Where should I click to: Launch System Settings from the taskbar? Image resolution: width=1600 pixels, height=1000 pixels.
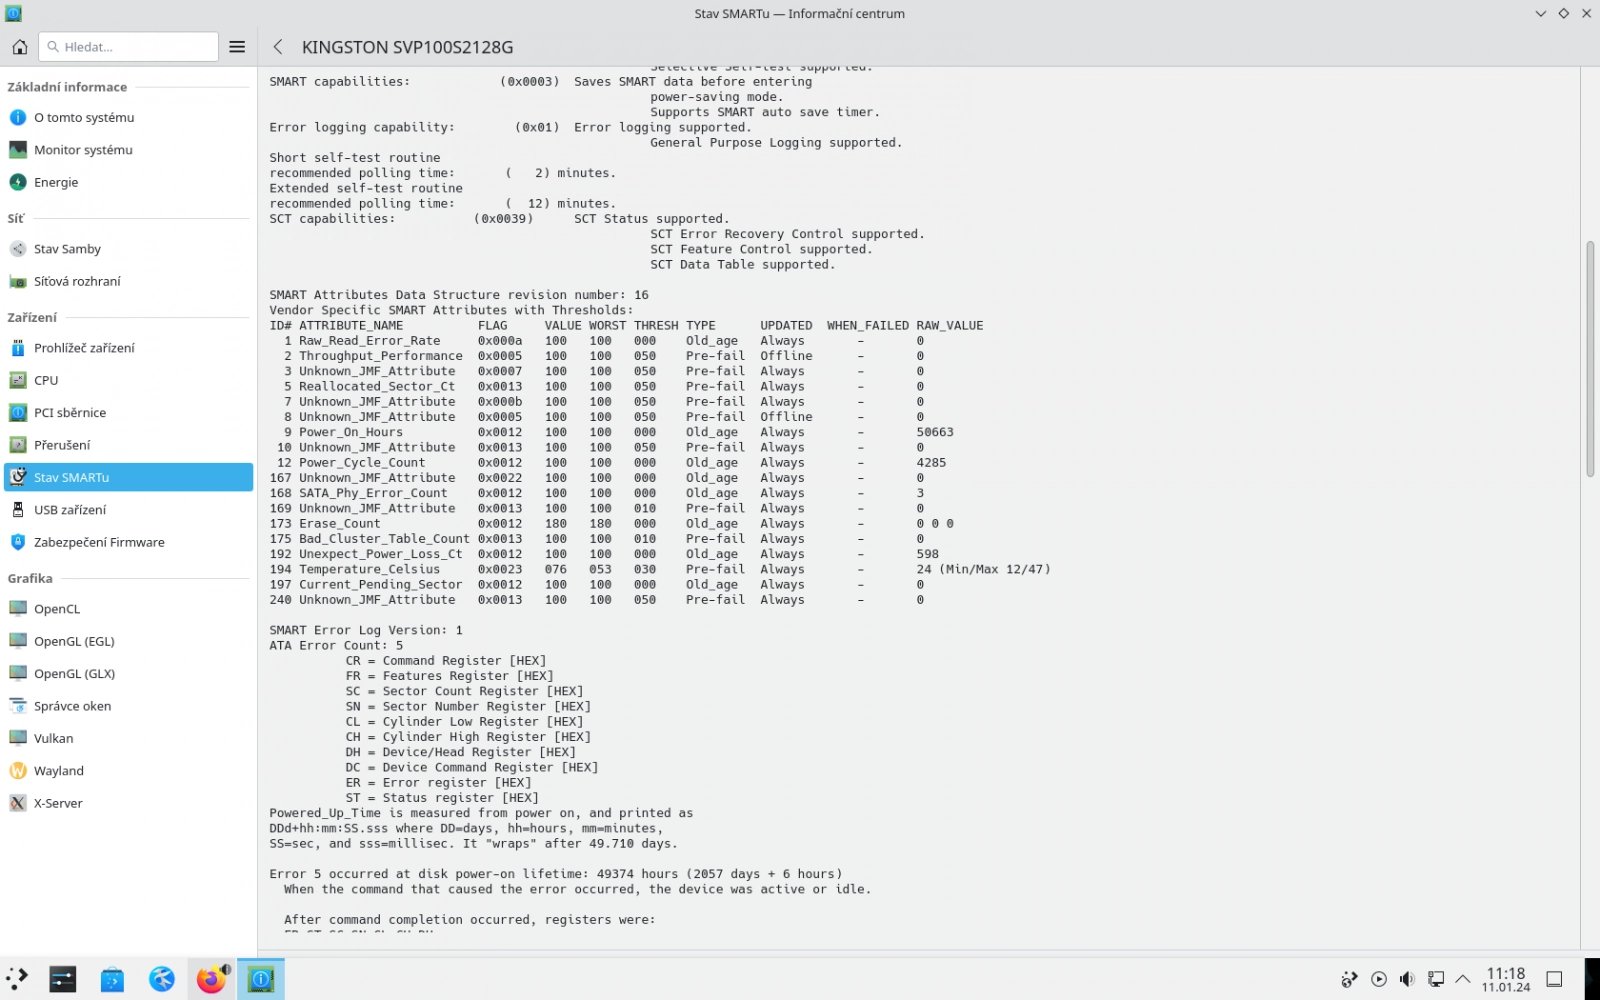pyautogui.click(x=63, y=979)
